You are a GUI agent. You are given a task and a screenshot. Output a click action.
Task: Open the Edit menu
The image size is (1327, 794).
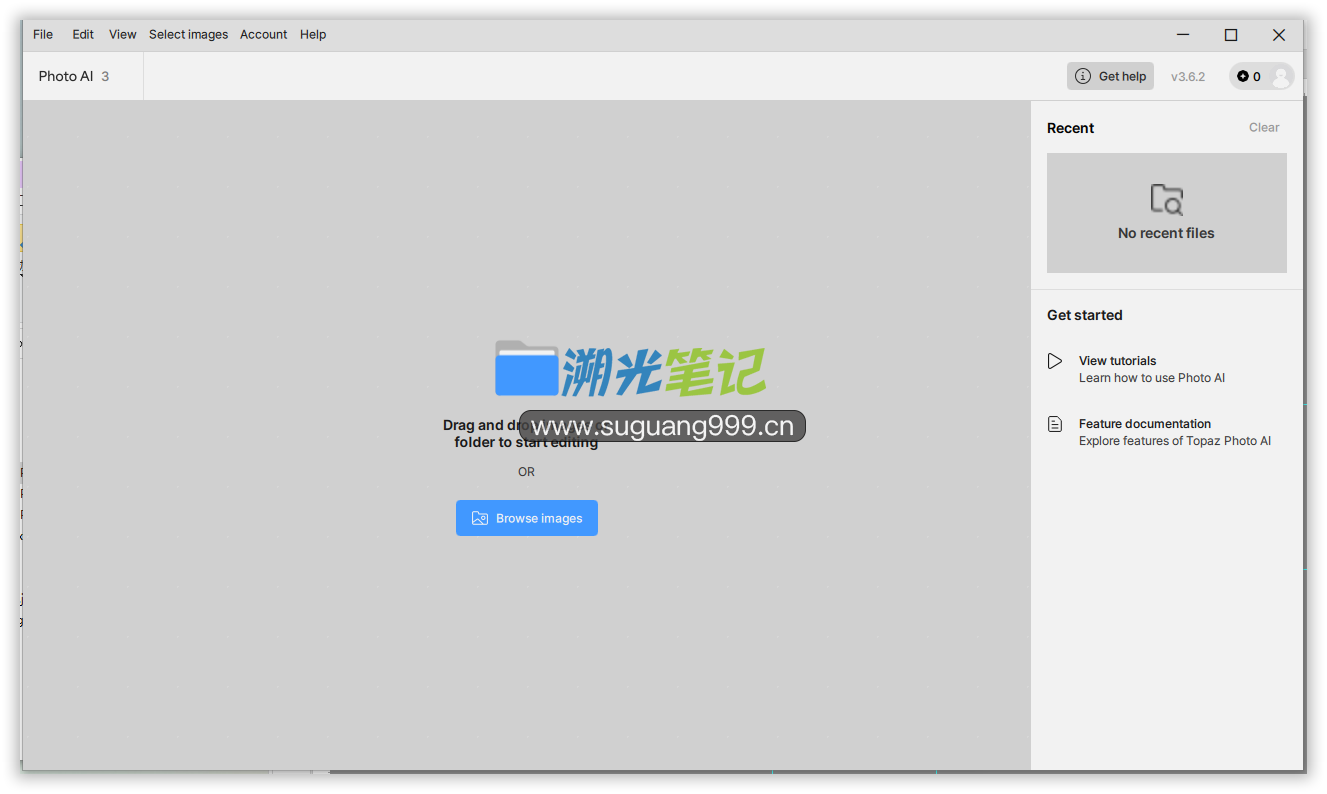83,34
